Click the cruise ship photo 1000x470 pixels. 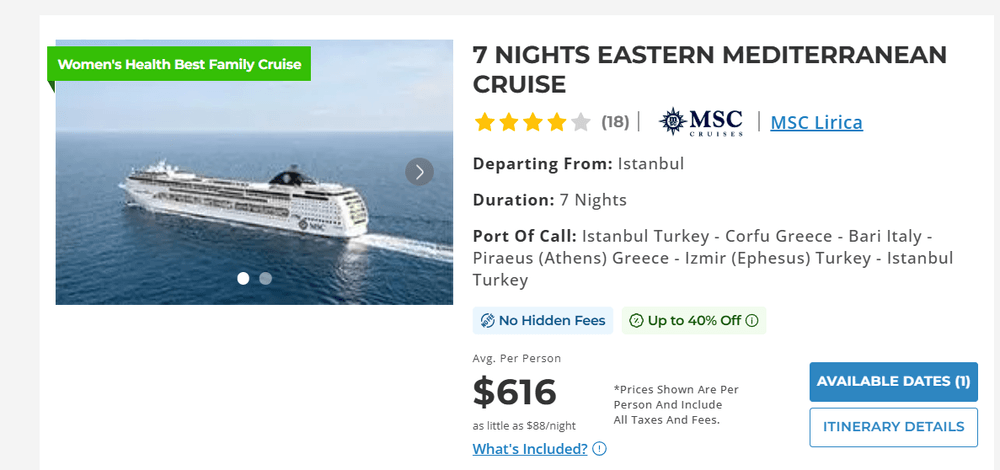[x=254, y=172]
